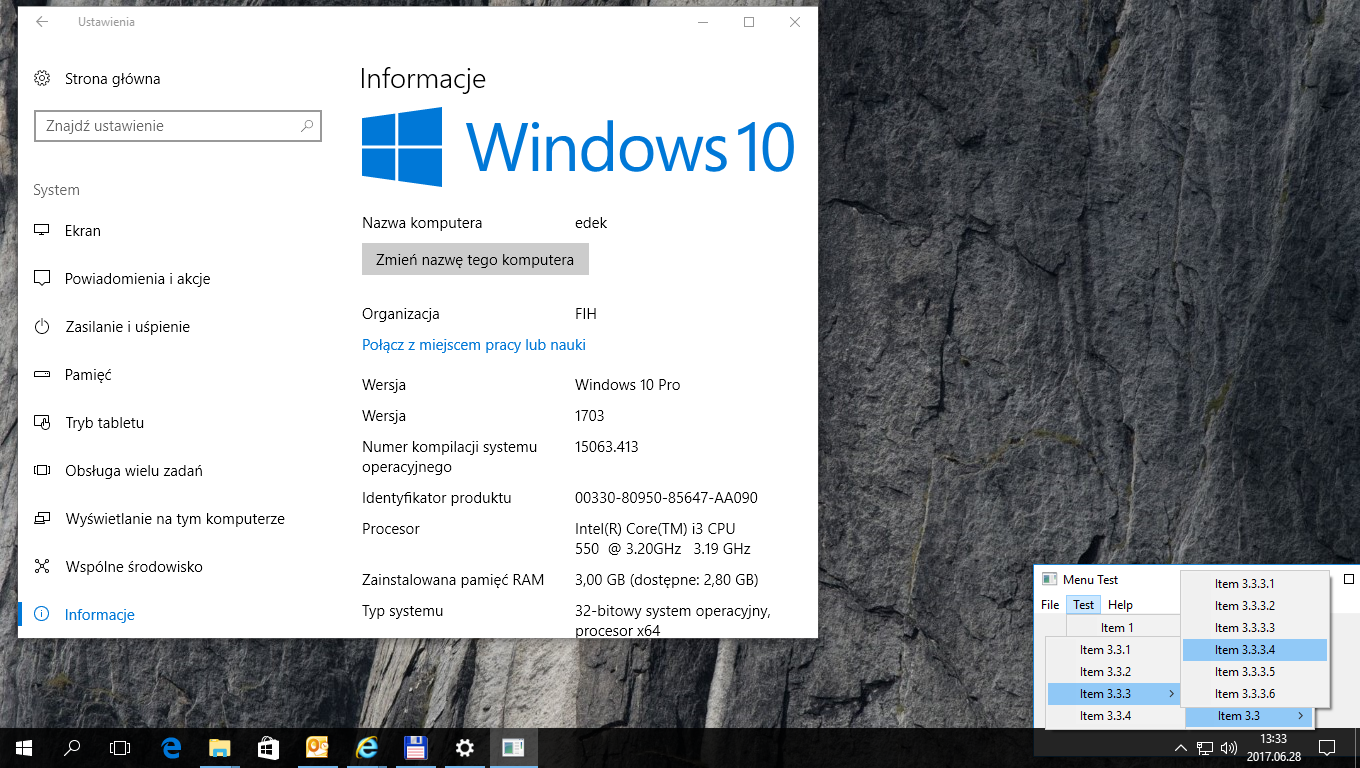The width and height of the screenshot is (1360, 768).
Task: Click the Informacje page heading
Action: coord(422,79)
